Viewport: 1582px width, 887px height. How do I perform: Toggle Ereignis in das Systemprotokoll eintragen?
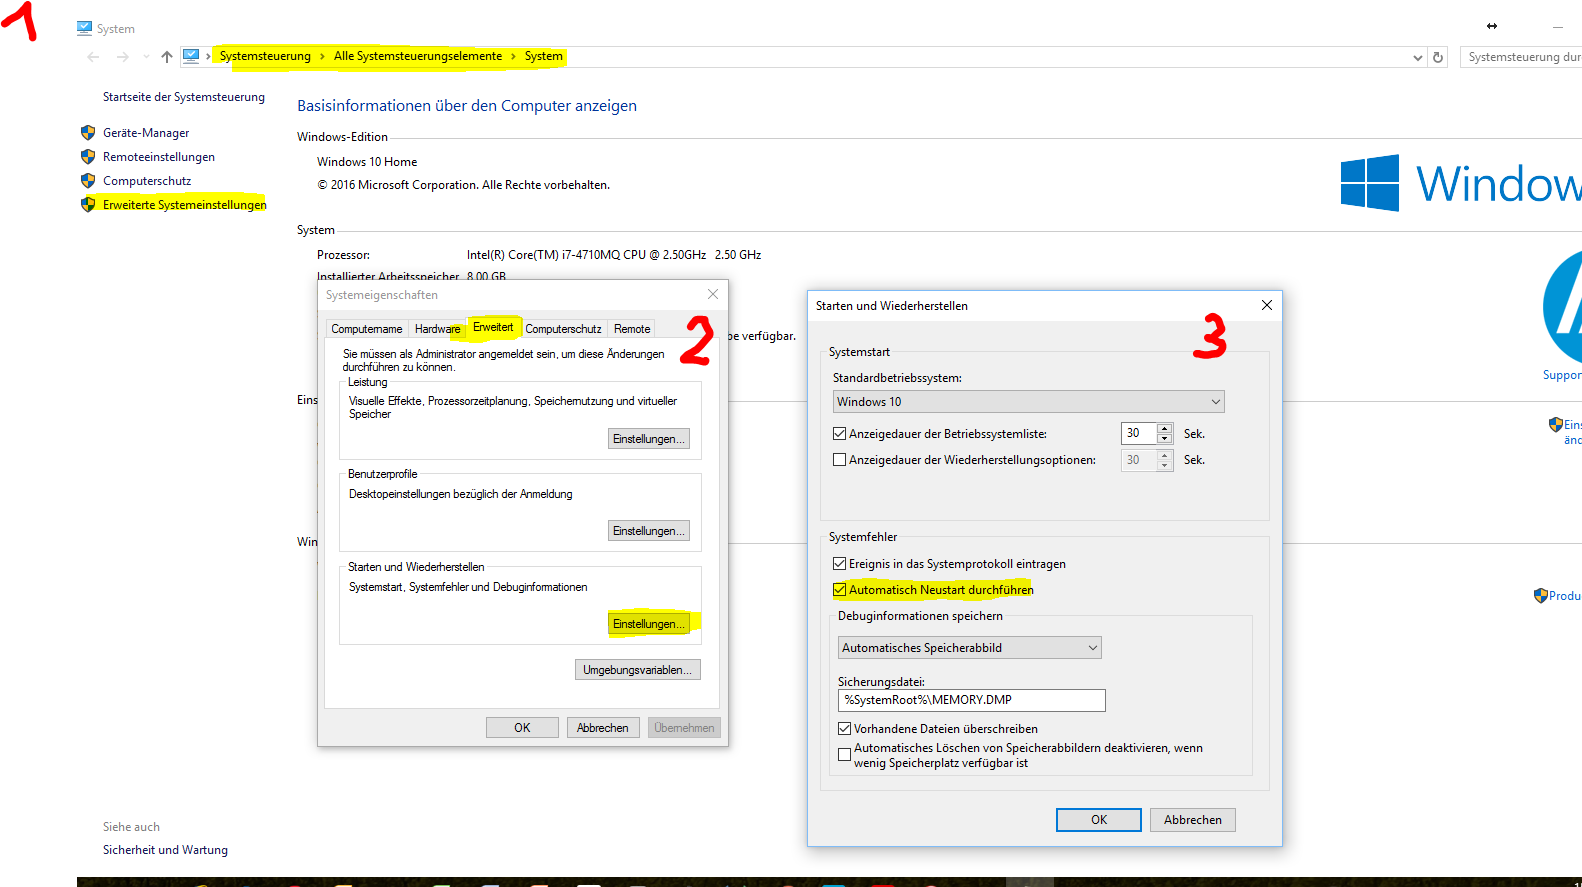(840, 564)
